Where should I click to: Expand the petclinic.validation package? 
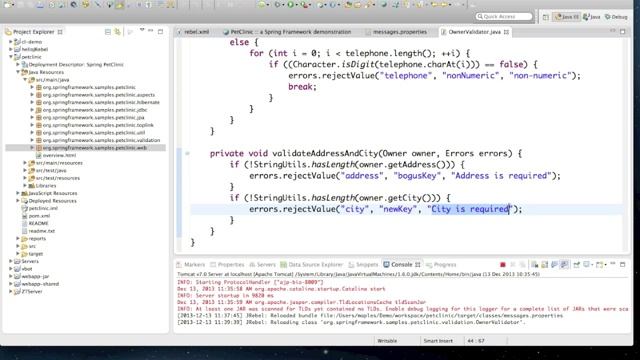32,140
